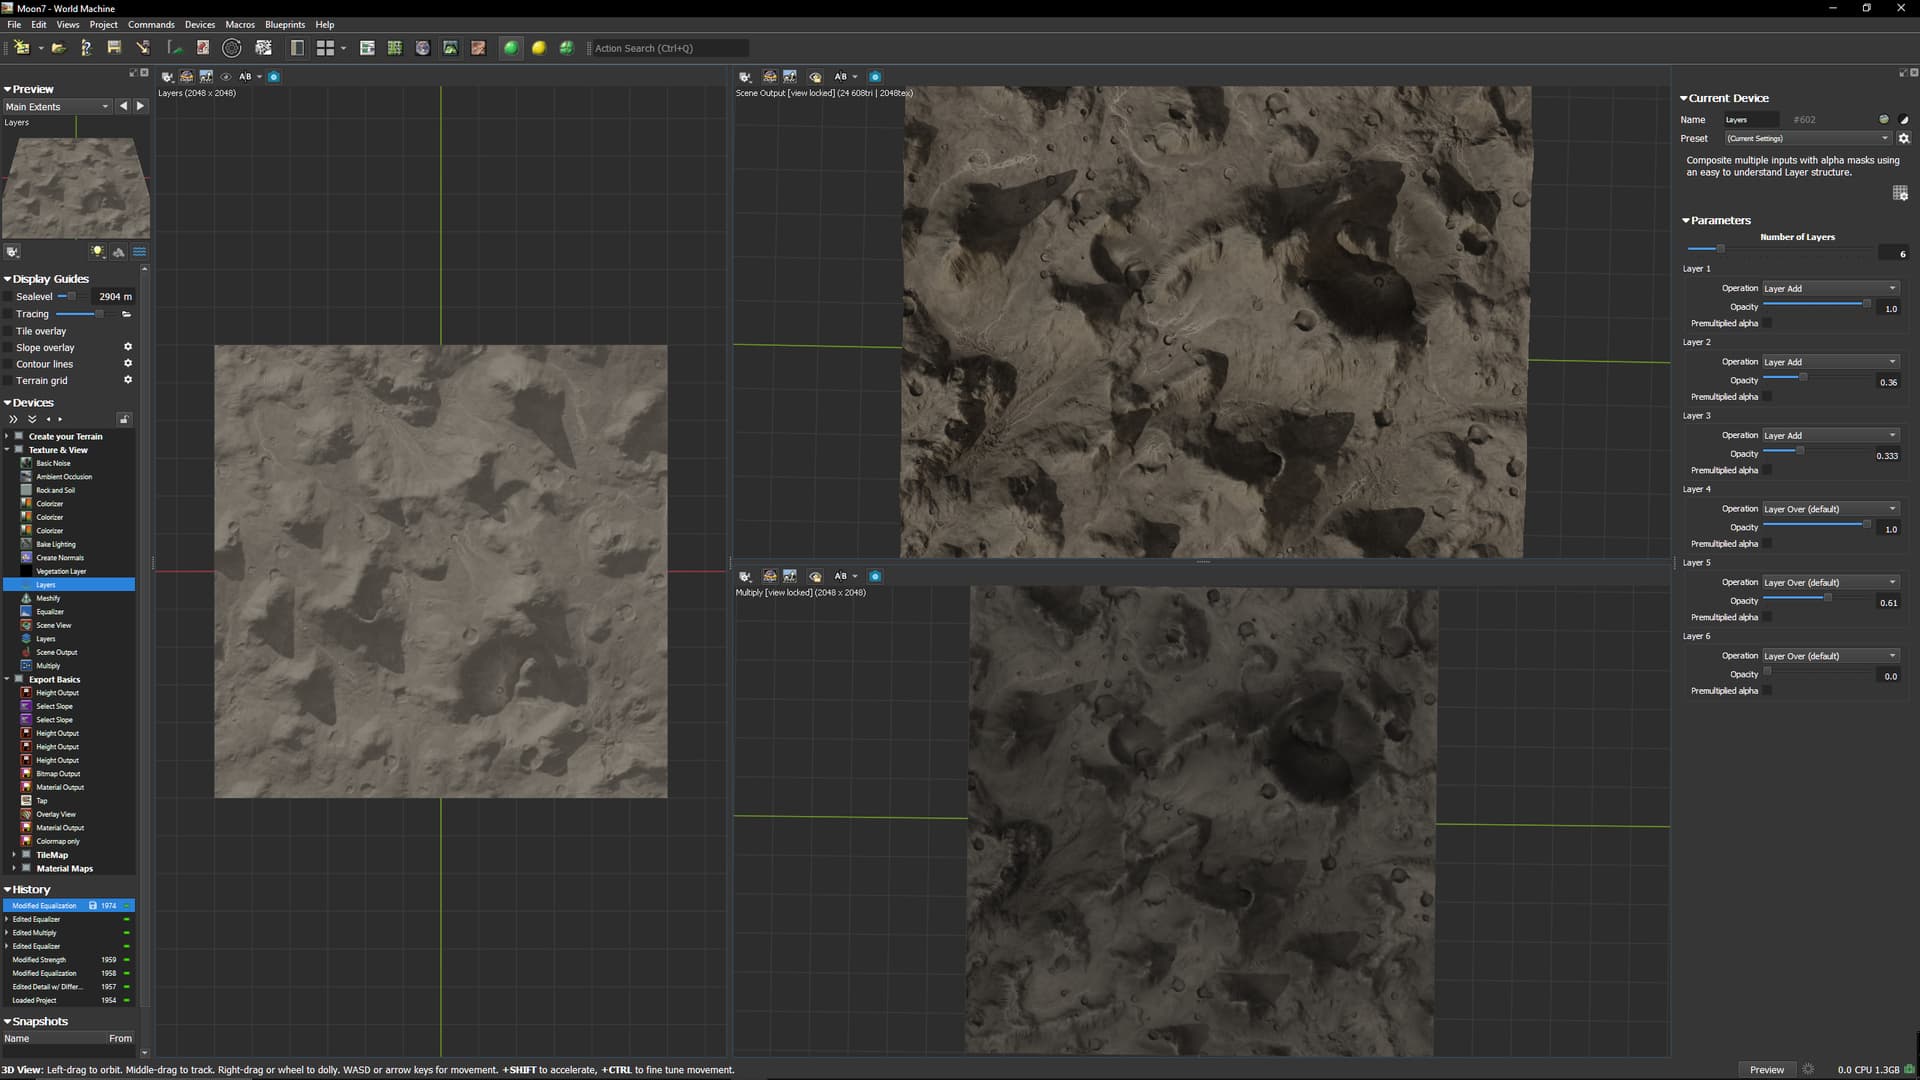Click the Action Search input field
This screenshot has height=1080, width=1920.
pyautogui.click(x=668, y=48)
